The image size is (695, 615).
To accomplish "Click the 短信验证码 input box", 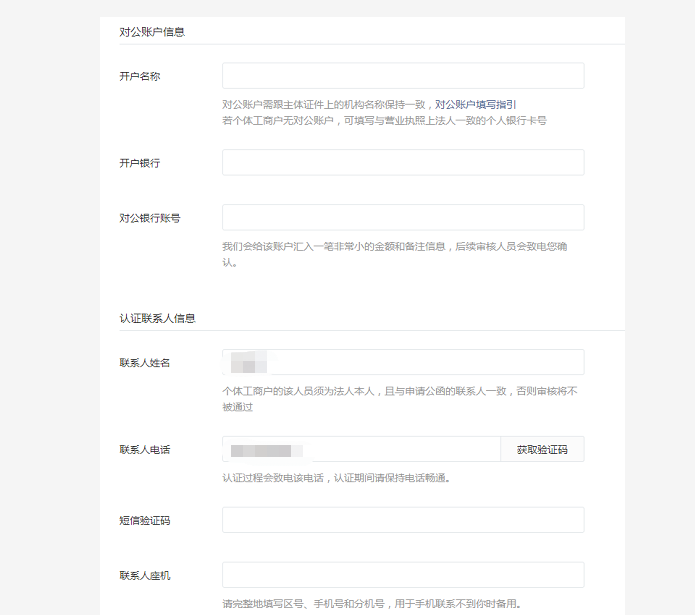I will (402, 520).
